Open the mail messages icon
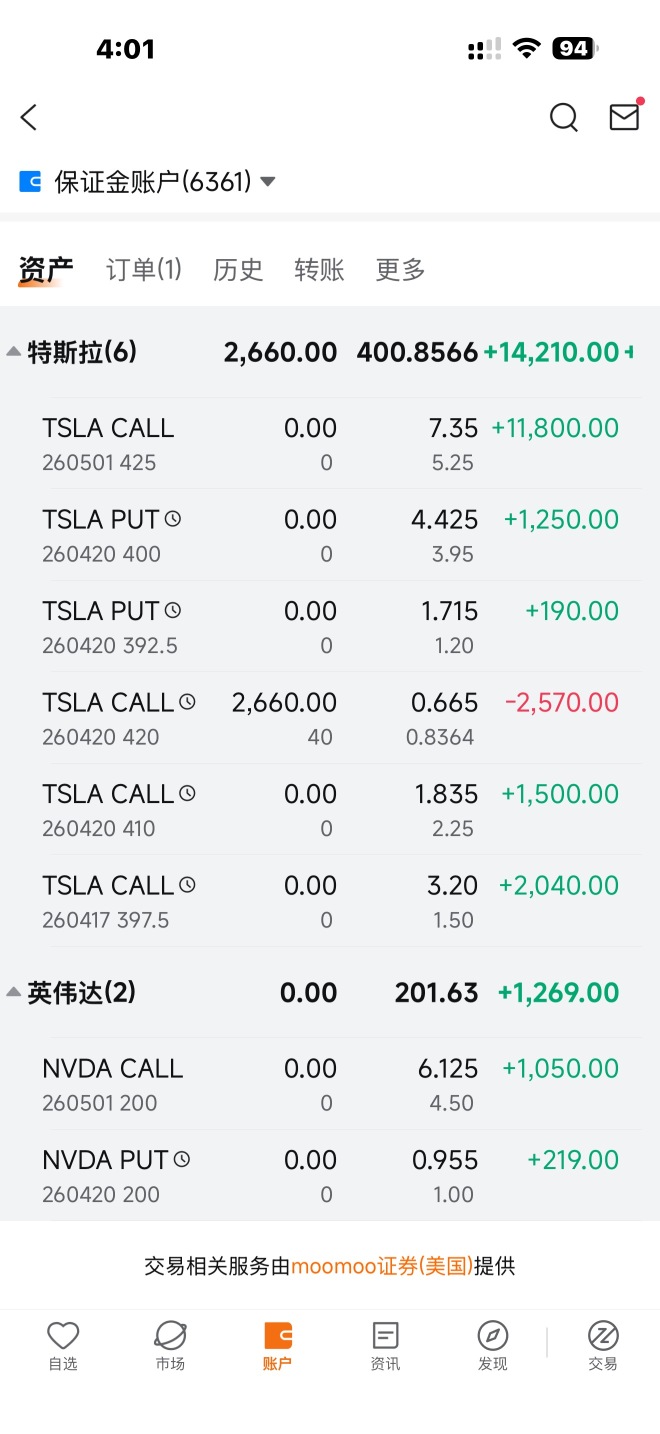Image resolution: width=660 pixels, height=1434 pixels. (x=625, y=116)
